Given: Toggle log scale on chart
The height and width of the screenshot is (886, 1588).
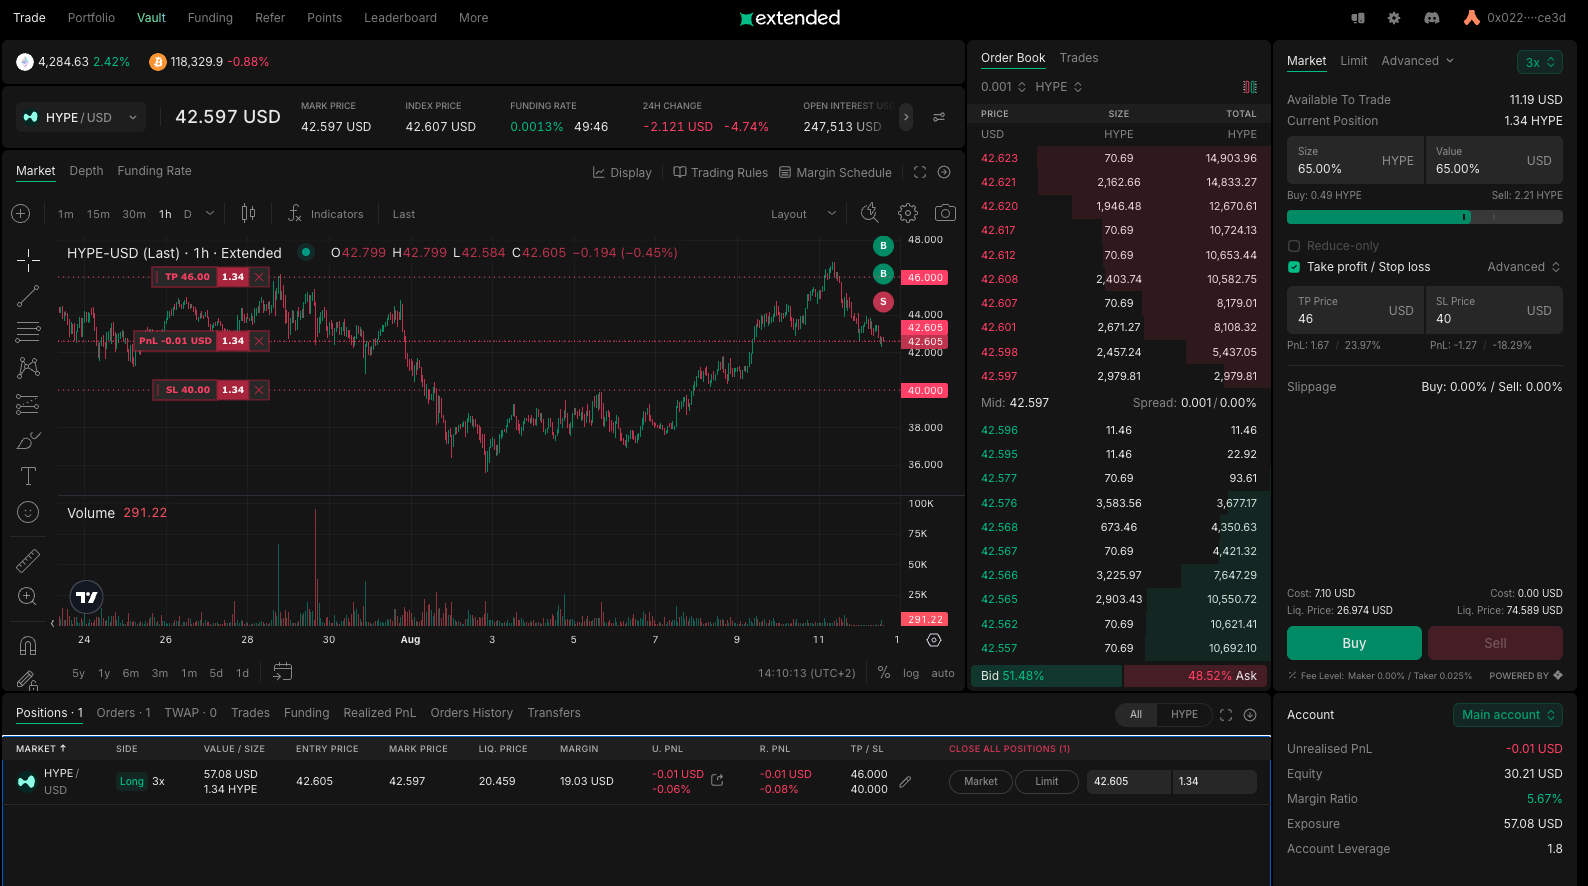Looking at the screenshot, I should [911, 673].
